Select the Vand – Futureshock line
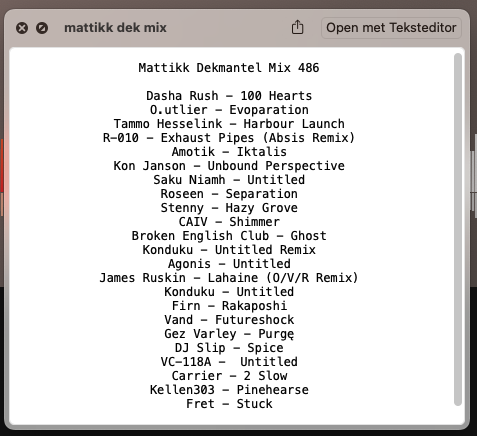477x436 pixels. (229, 320)
